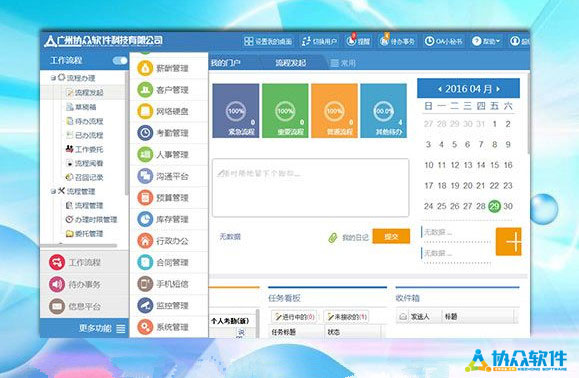The image size is (579, 378).
Task: Open the 监控管理 camera icon
Action: coord(145,305)
